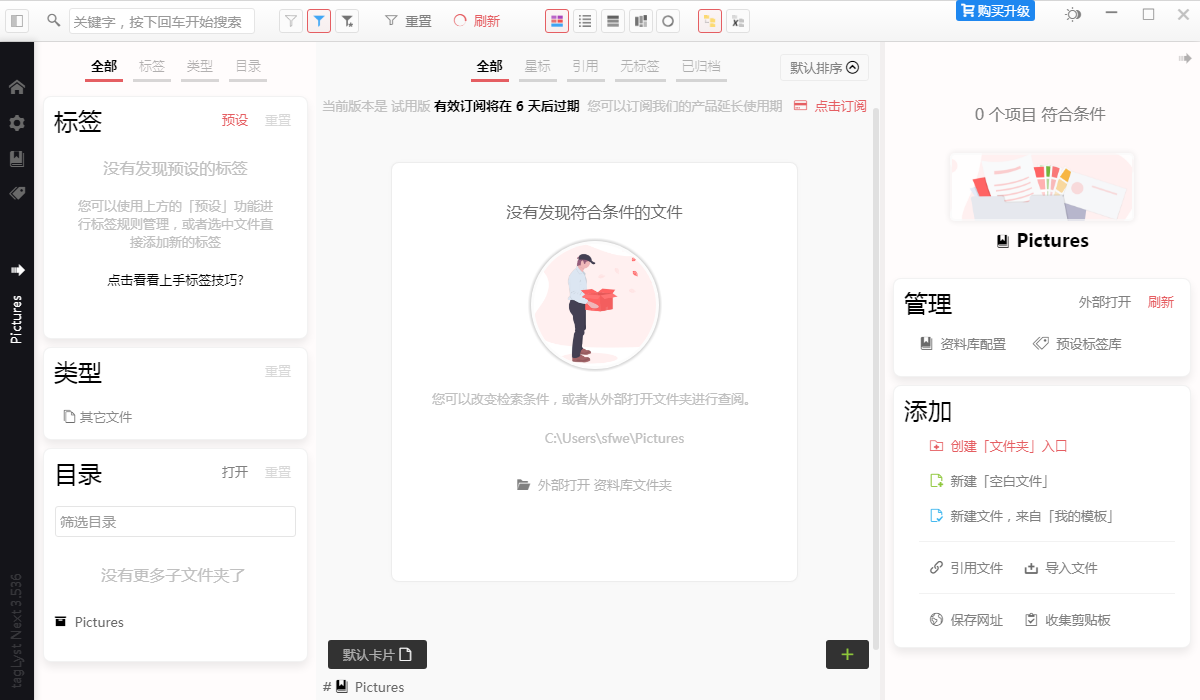Viewport: 1200px width, 700px height.
Task: Click the library bookmark sidebar icon
Action: (17, 159)
